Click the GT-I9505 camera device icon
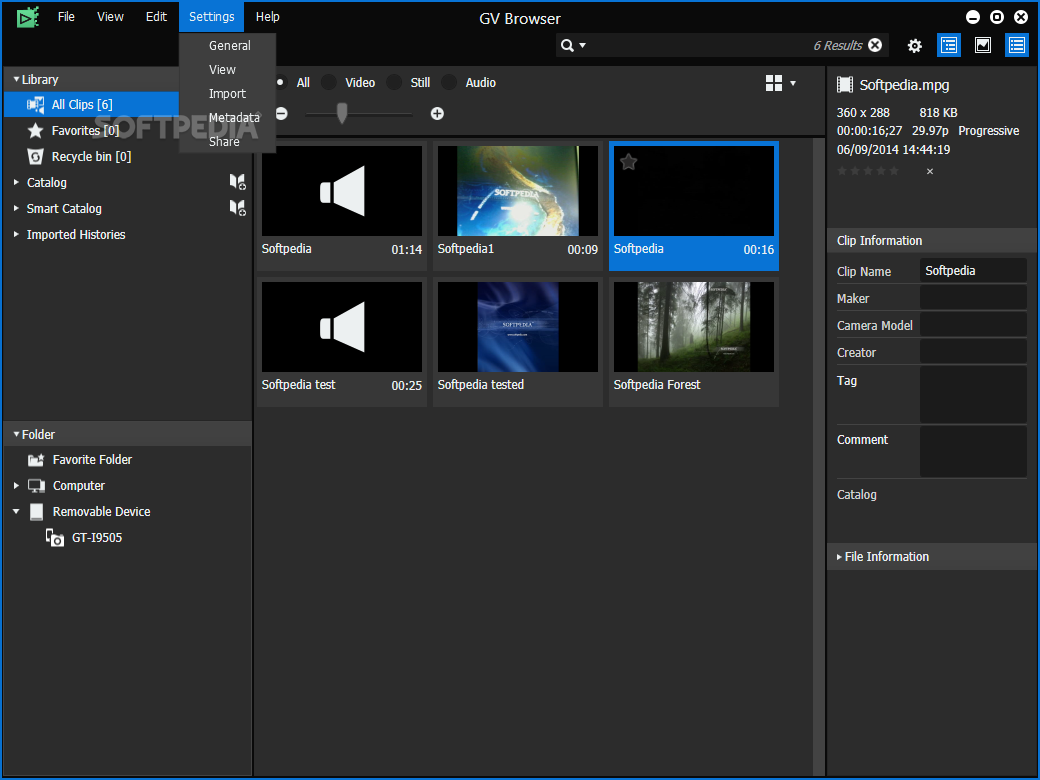Image resolution: width=1040 pixels, height=780 pixels. pyautogui.click(x=54, y=537)
